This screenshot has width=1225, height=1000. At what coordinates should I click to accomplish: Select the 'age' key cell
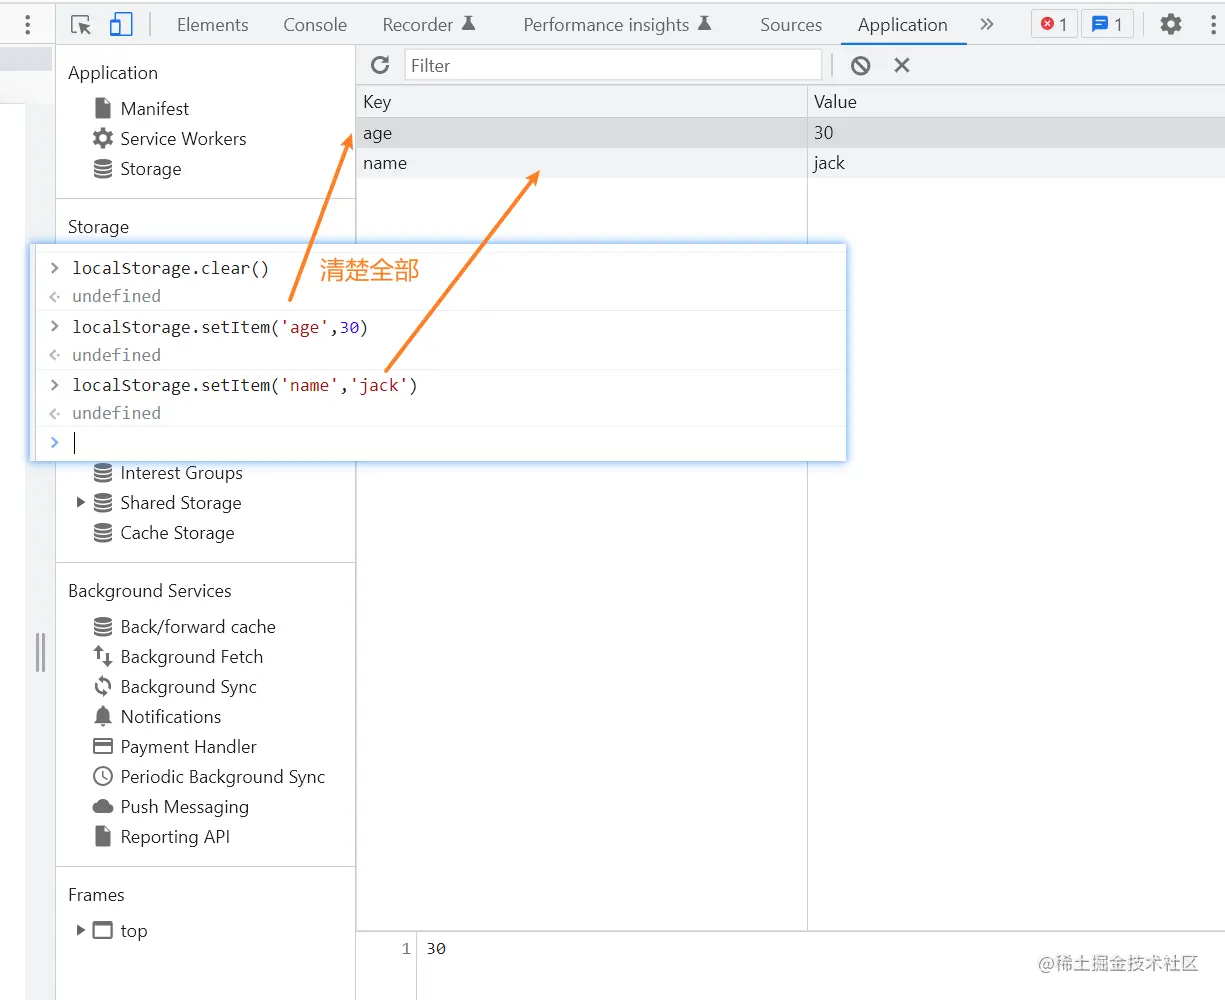coord(582,133)
